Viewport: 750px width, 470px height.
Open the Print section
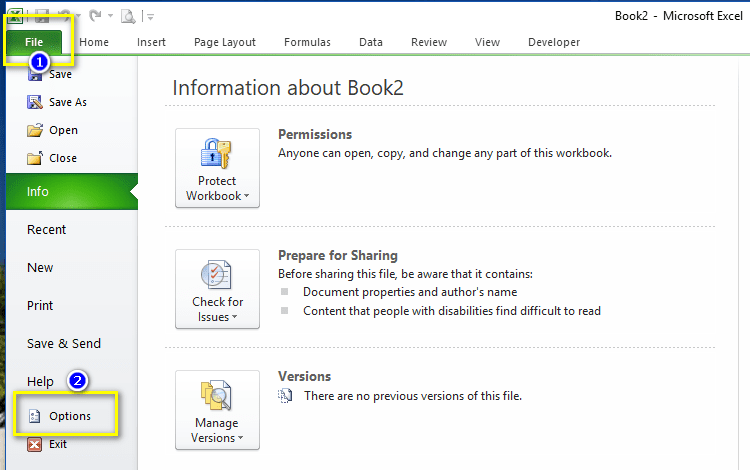[x=40, y=305]
